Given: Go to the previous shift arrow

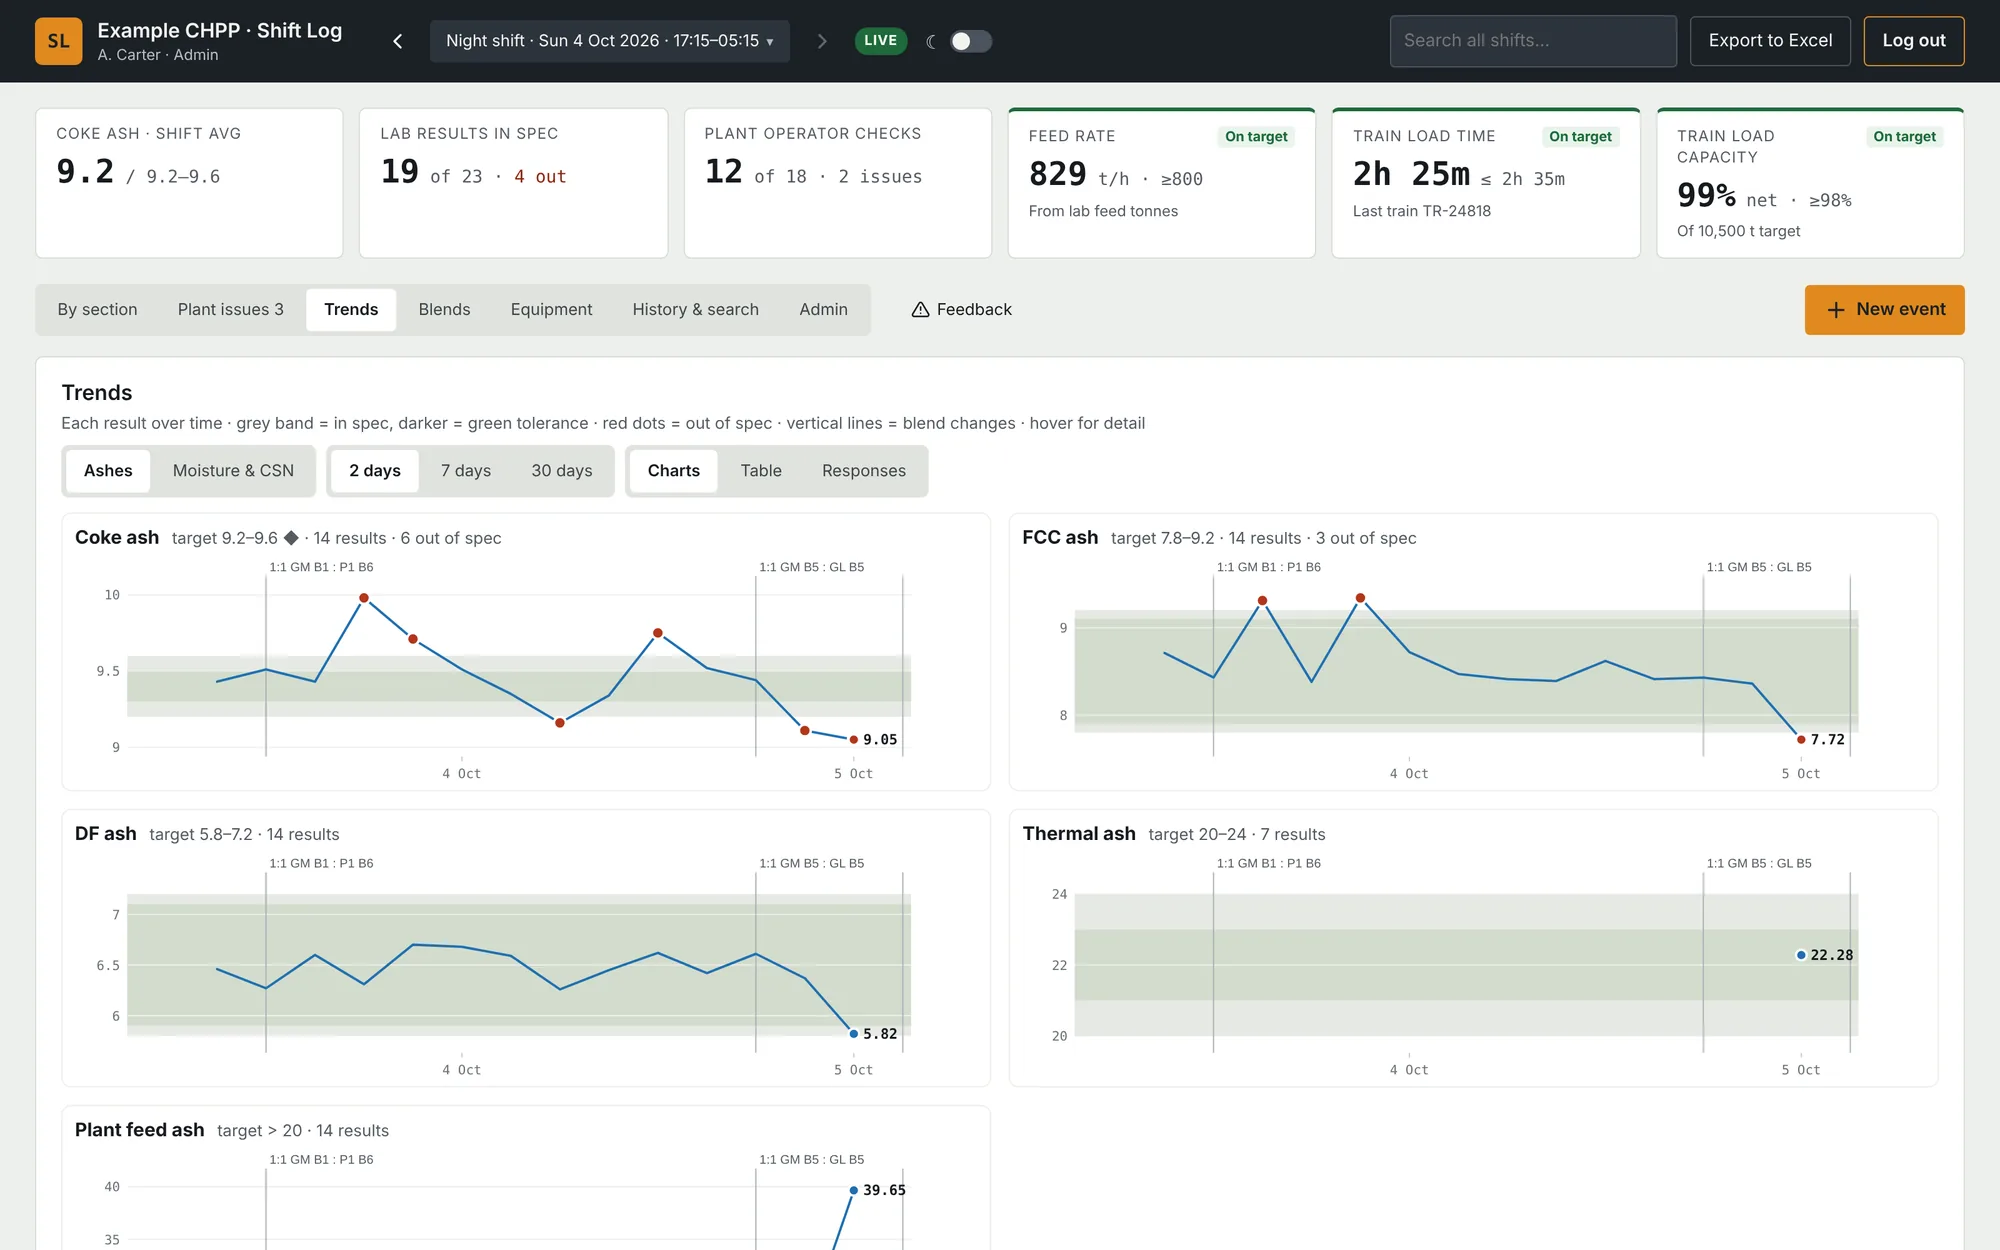Looking at the screenshot, I should point(398,41).
